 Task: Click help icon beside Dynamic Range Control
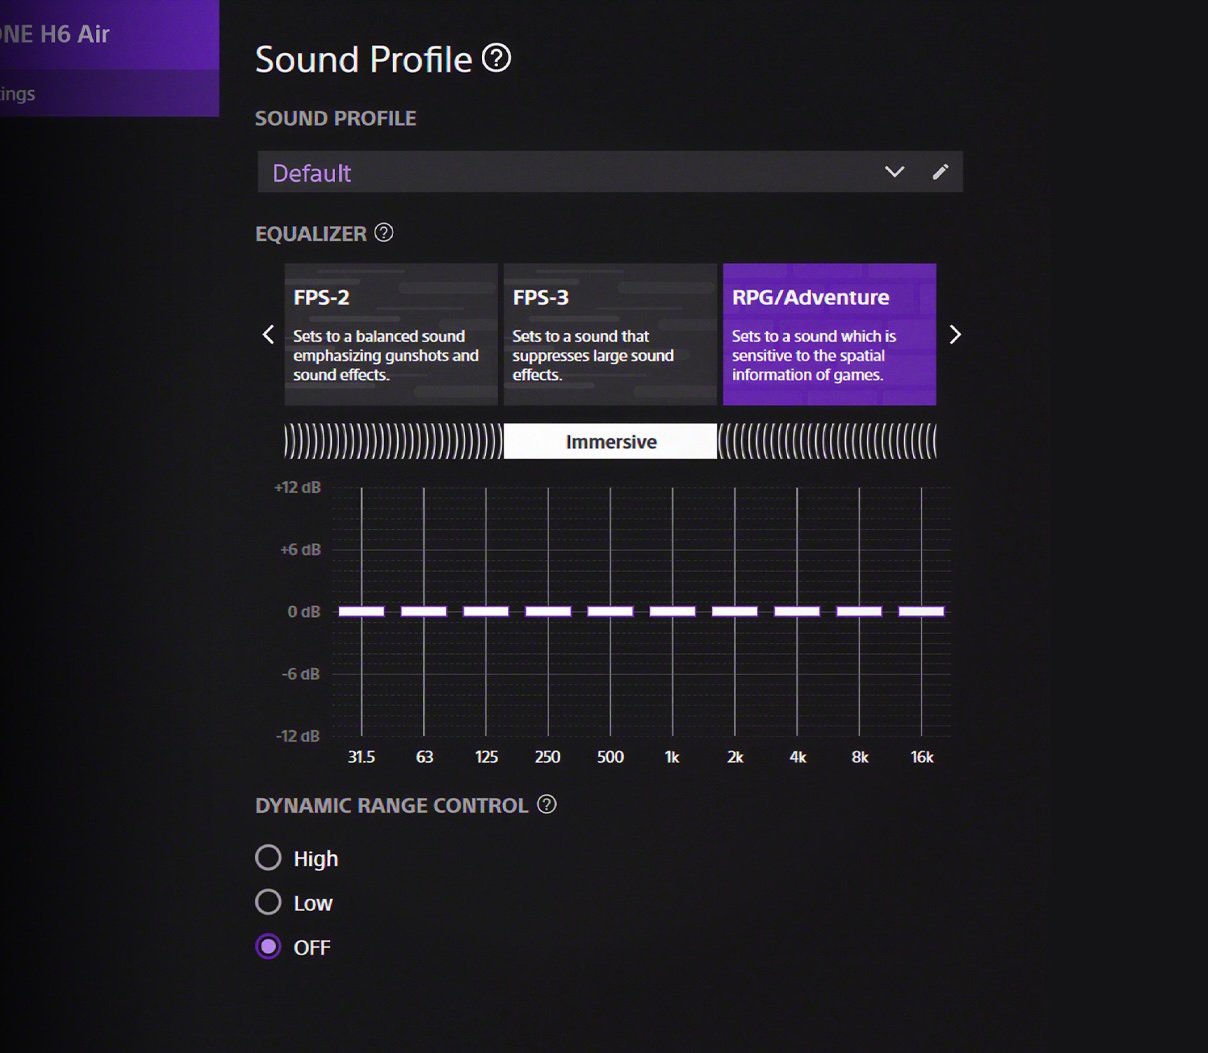pos(547,805)
